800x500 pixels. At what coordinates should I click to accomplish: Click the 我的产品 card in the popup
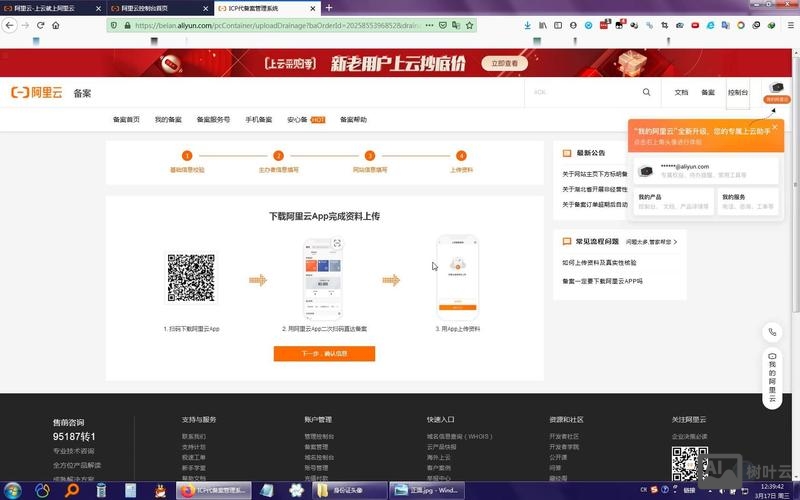pos(673,202)
